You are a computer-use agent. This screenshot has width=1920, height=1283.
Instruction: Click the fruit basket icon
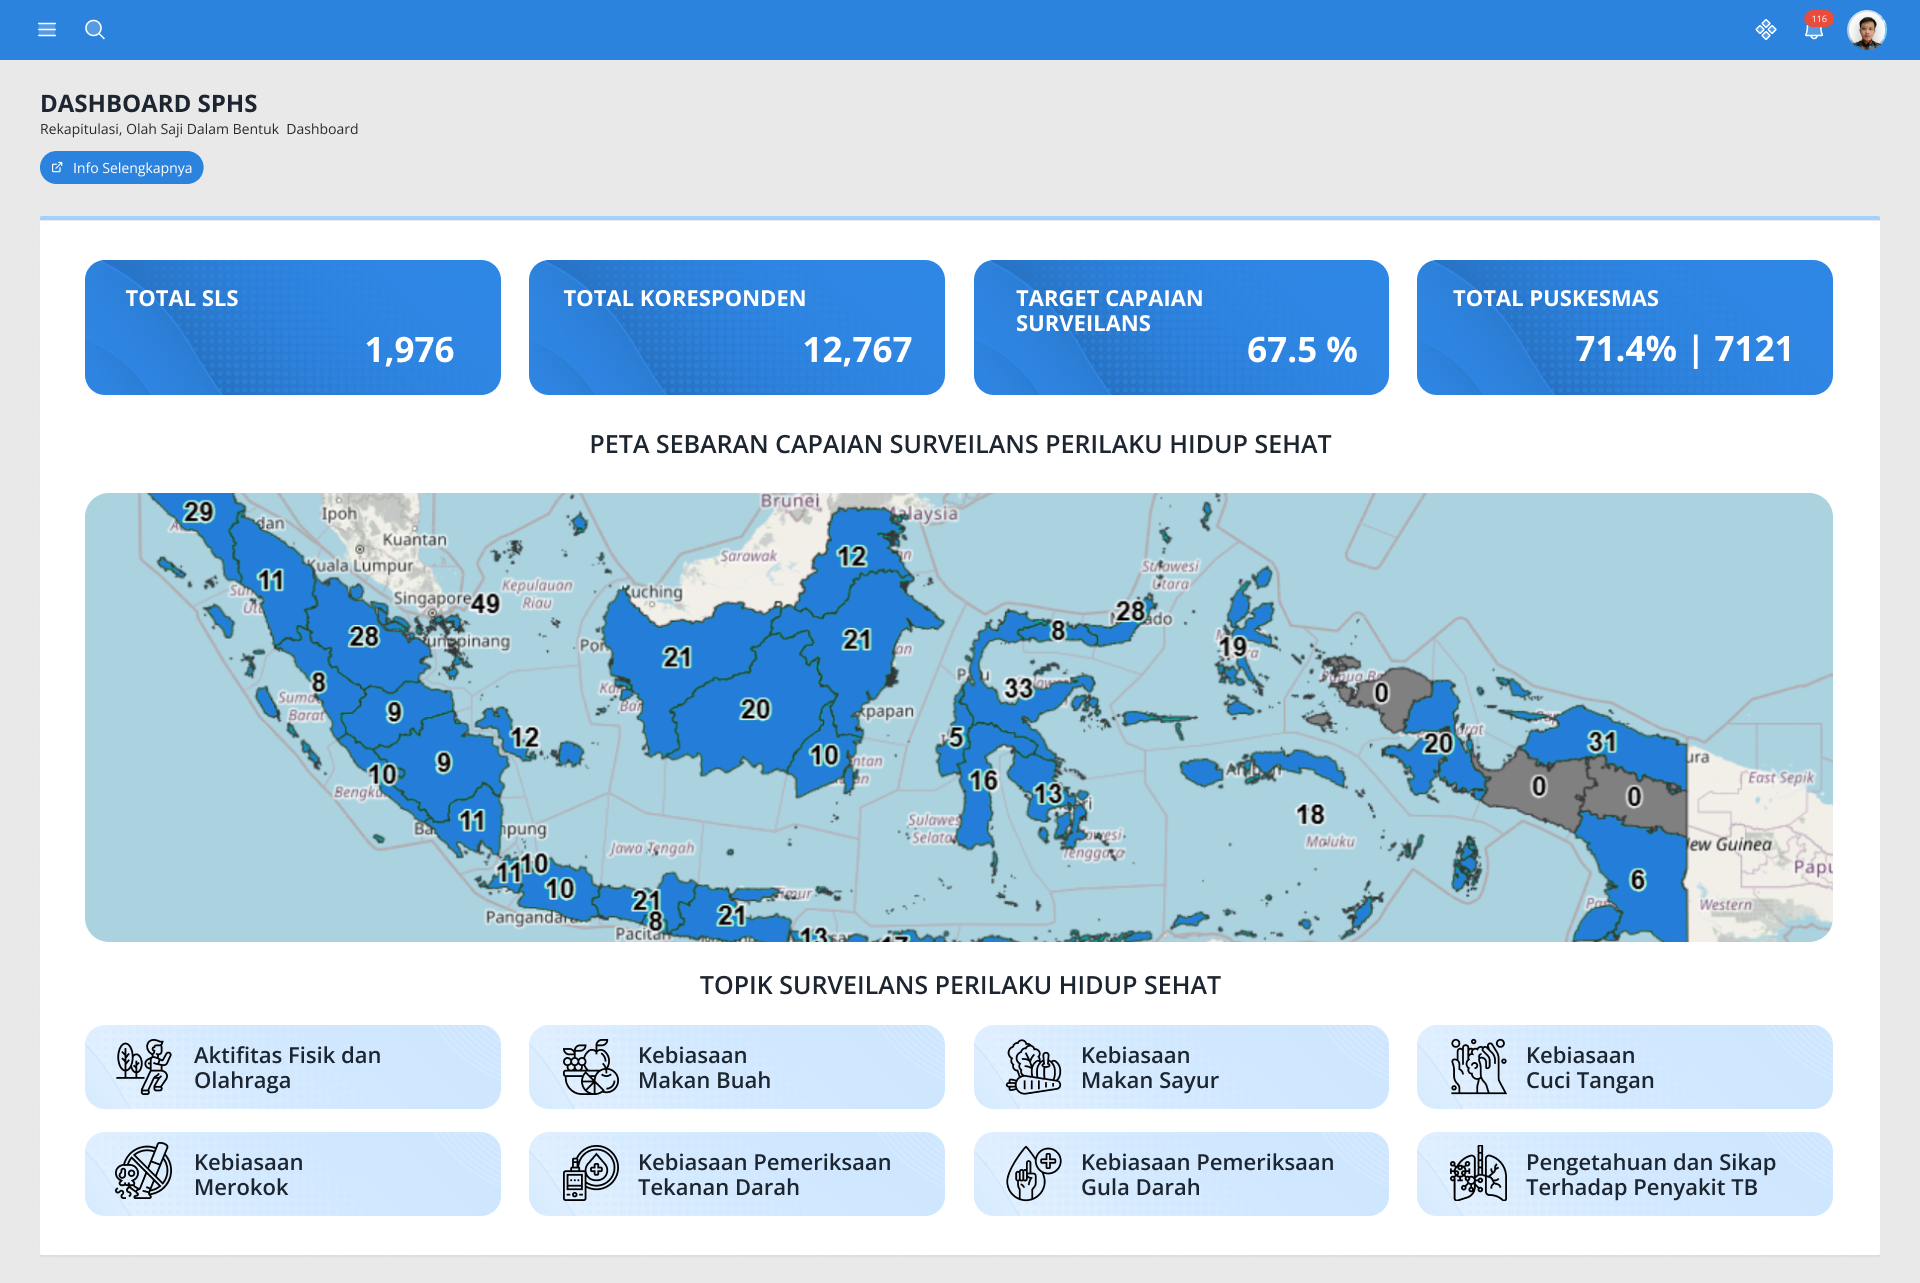point(590,1066)
